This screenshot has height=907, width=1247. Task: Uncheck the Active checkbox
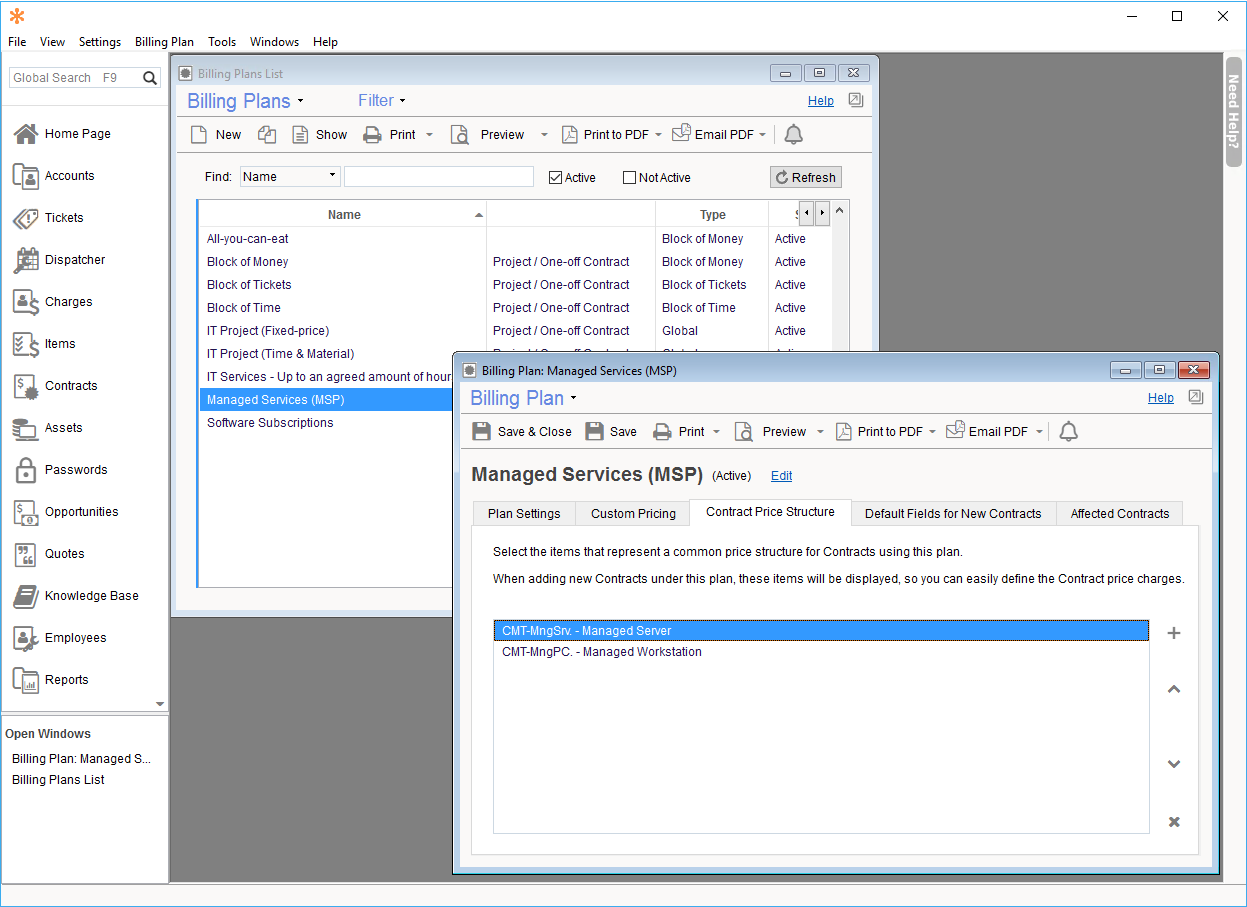(x=556, y=178)
